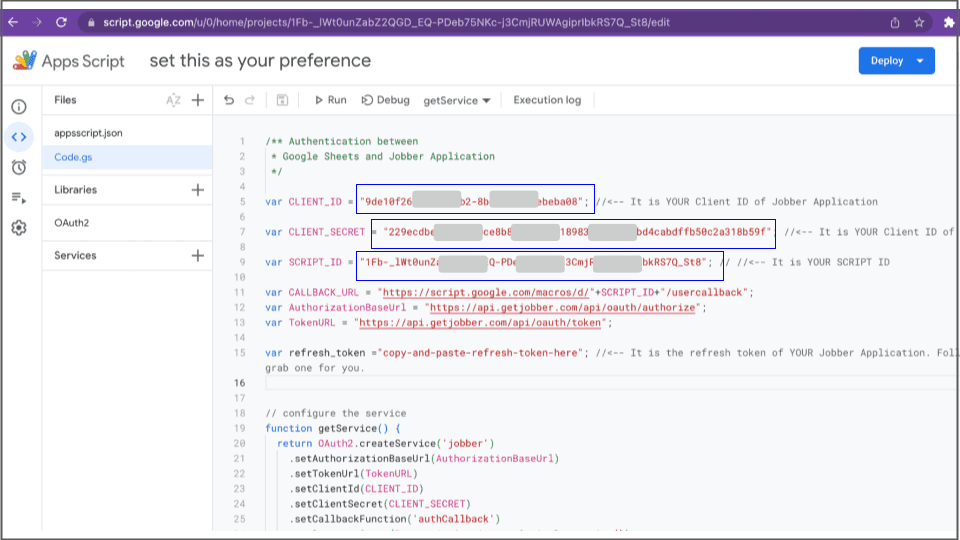
Task: Add a service with plus icon
Action: [x=198, y=256]
